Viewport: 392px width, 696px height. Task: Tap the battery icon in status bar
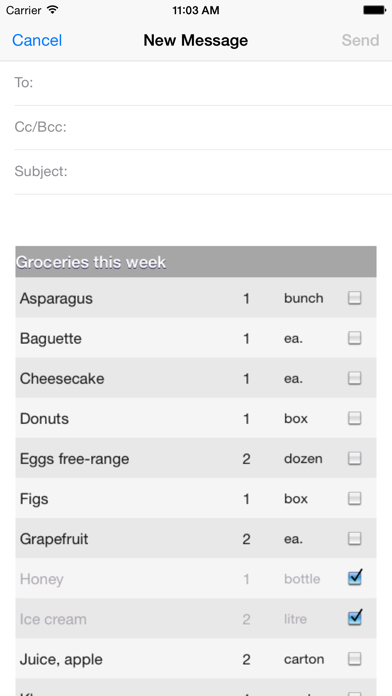pyautogui.click(x=374, y=10)
